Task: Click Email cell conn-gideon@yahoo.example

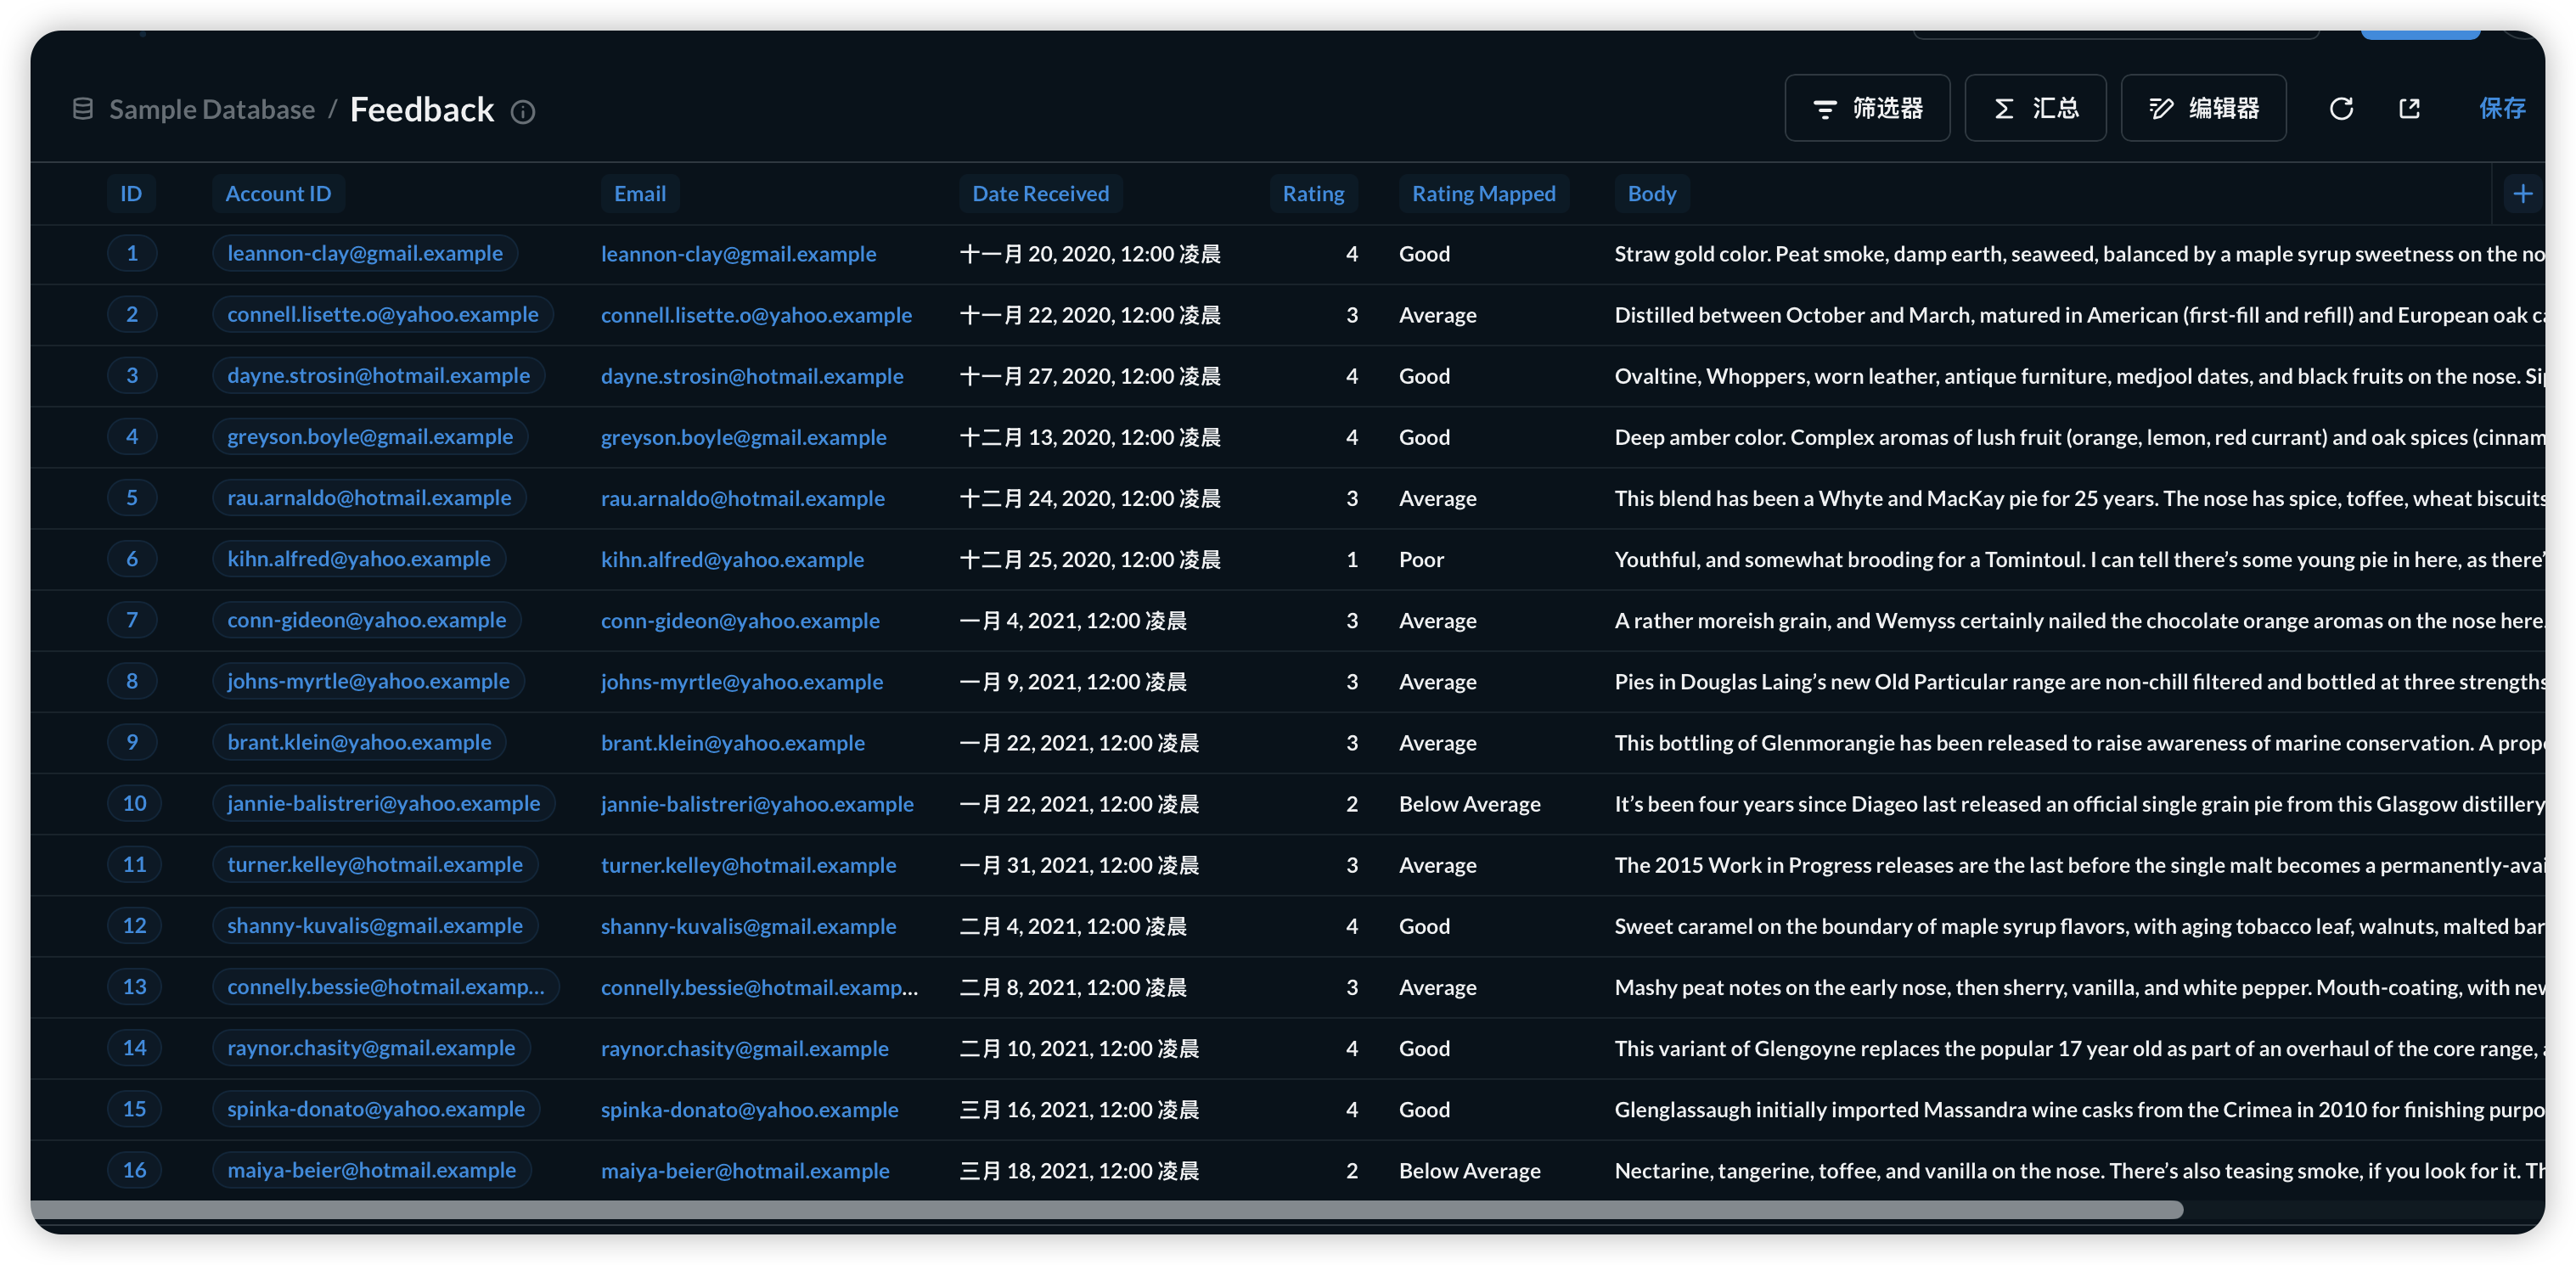Action: coord(740,621)
